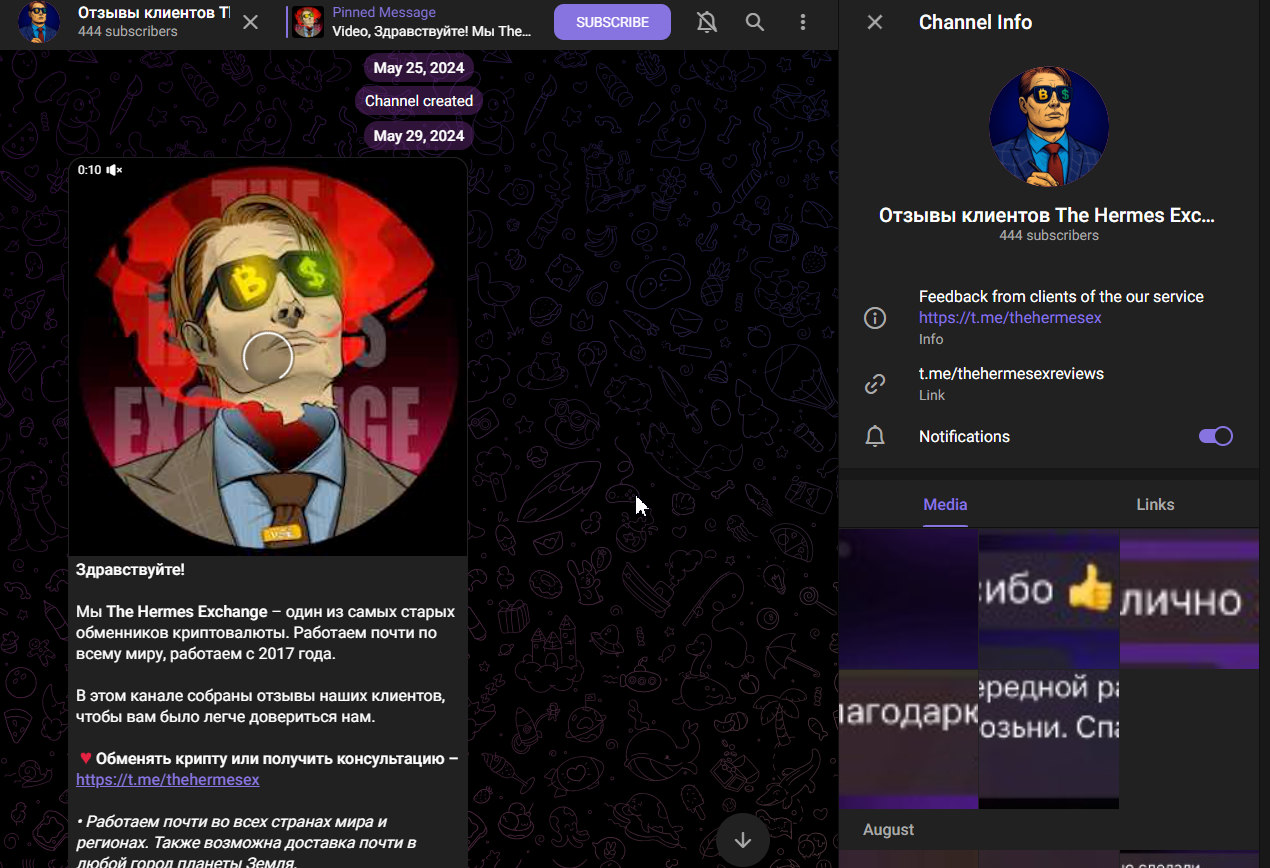This screenshot has width=1270, height=868.
Task: Play the video message in the chat
Action: point(268,356)
